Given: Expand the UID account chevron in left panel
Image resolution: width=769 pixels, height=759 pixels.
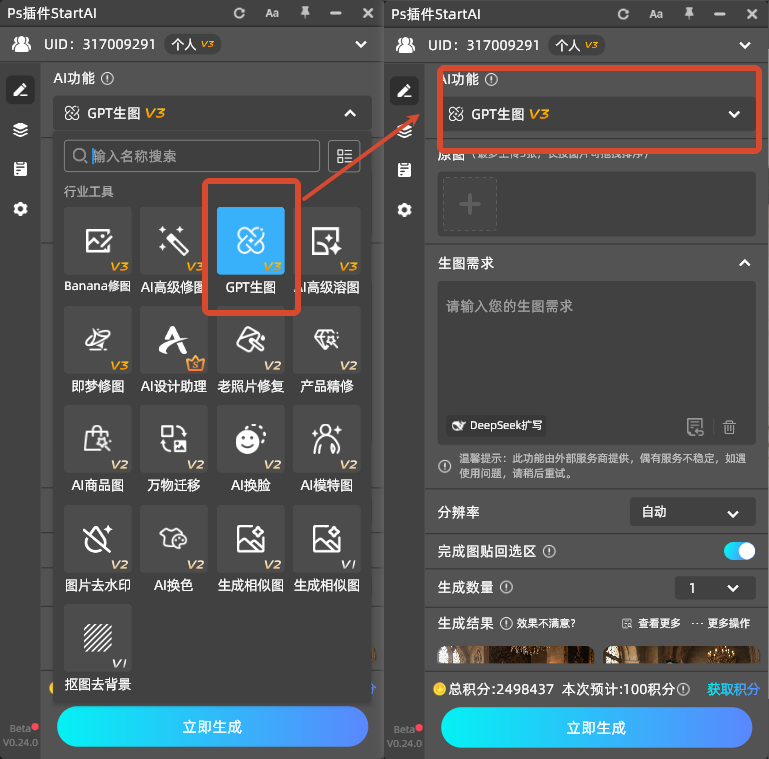Looking at the screenshot, I should click(361, 44).
